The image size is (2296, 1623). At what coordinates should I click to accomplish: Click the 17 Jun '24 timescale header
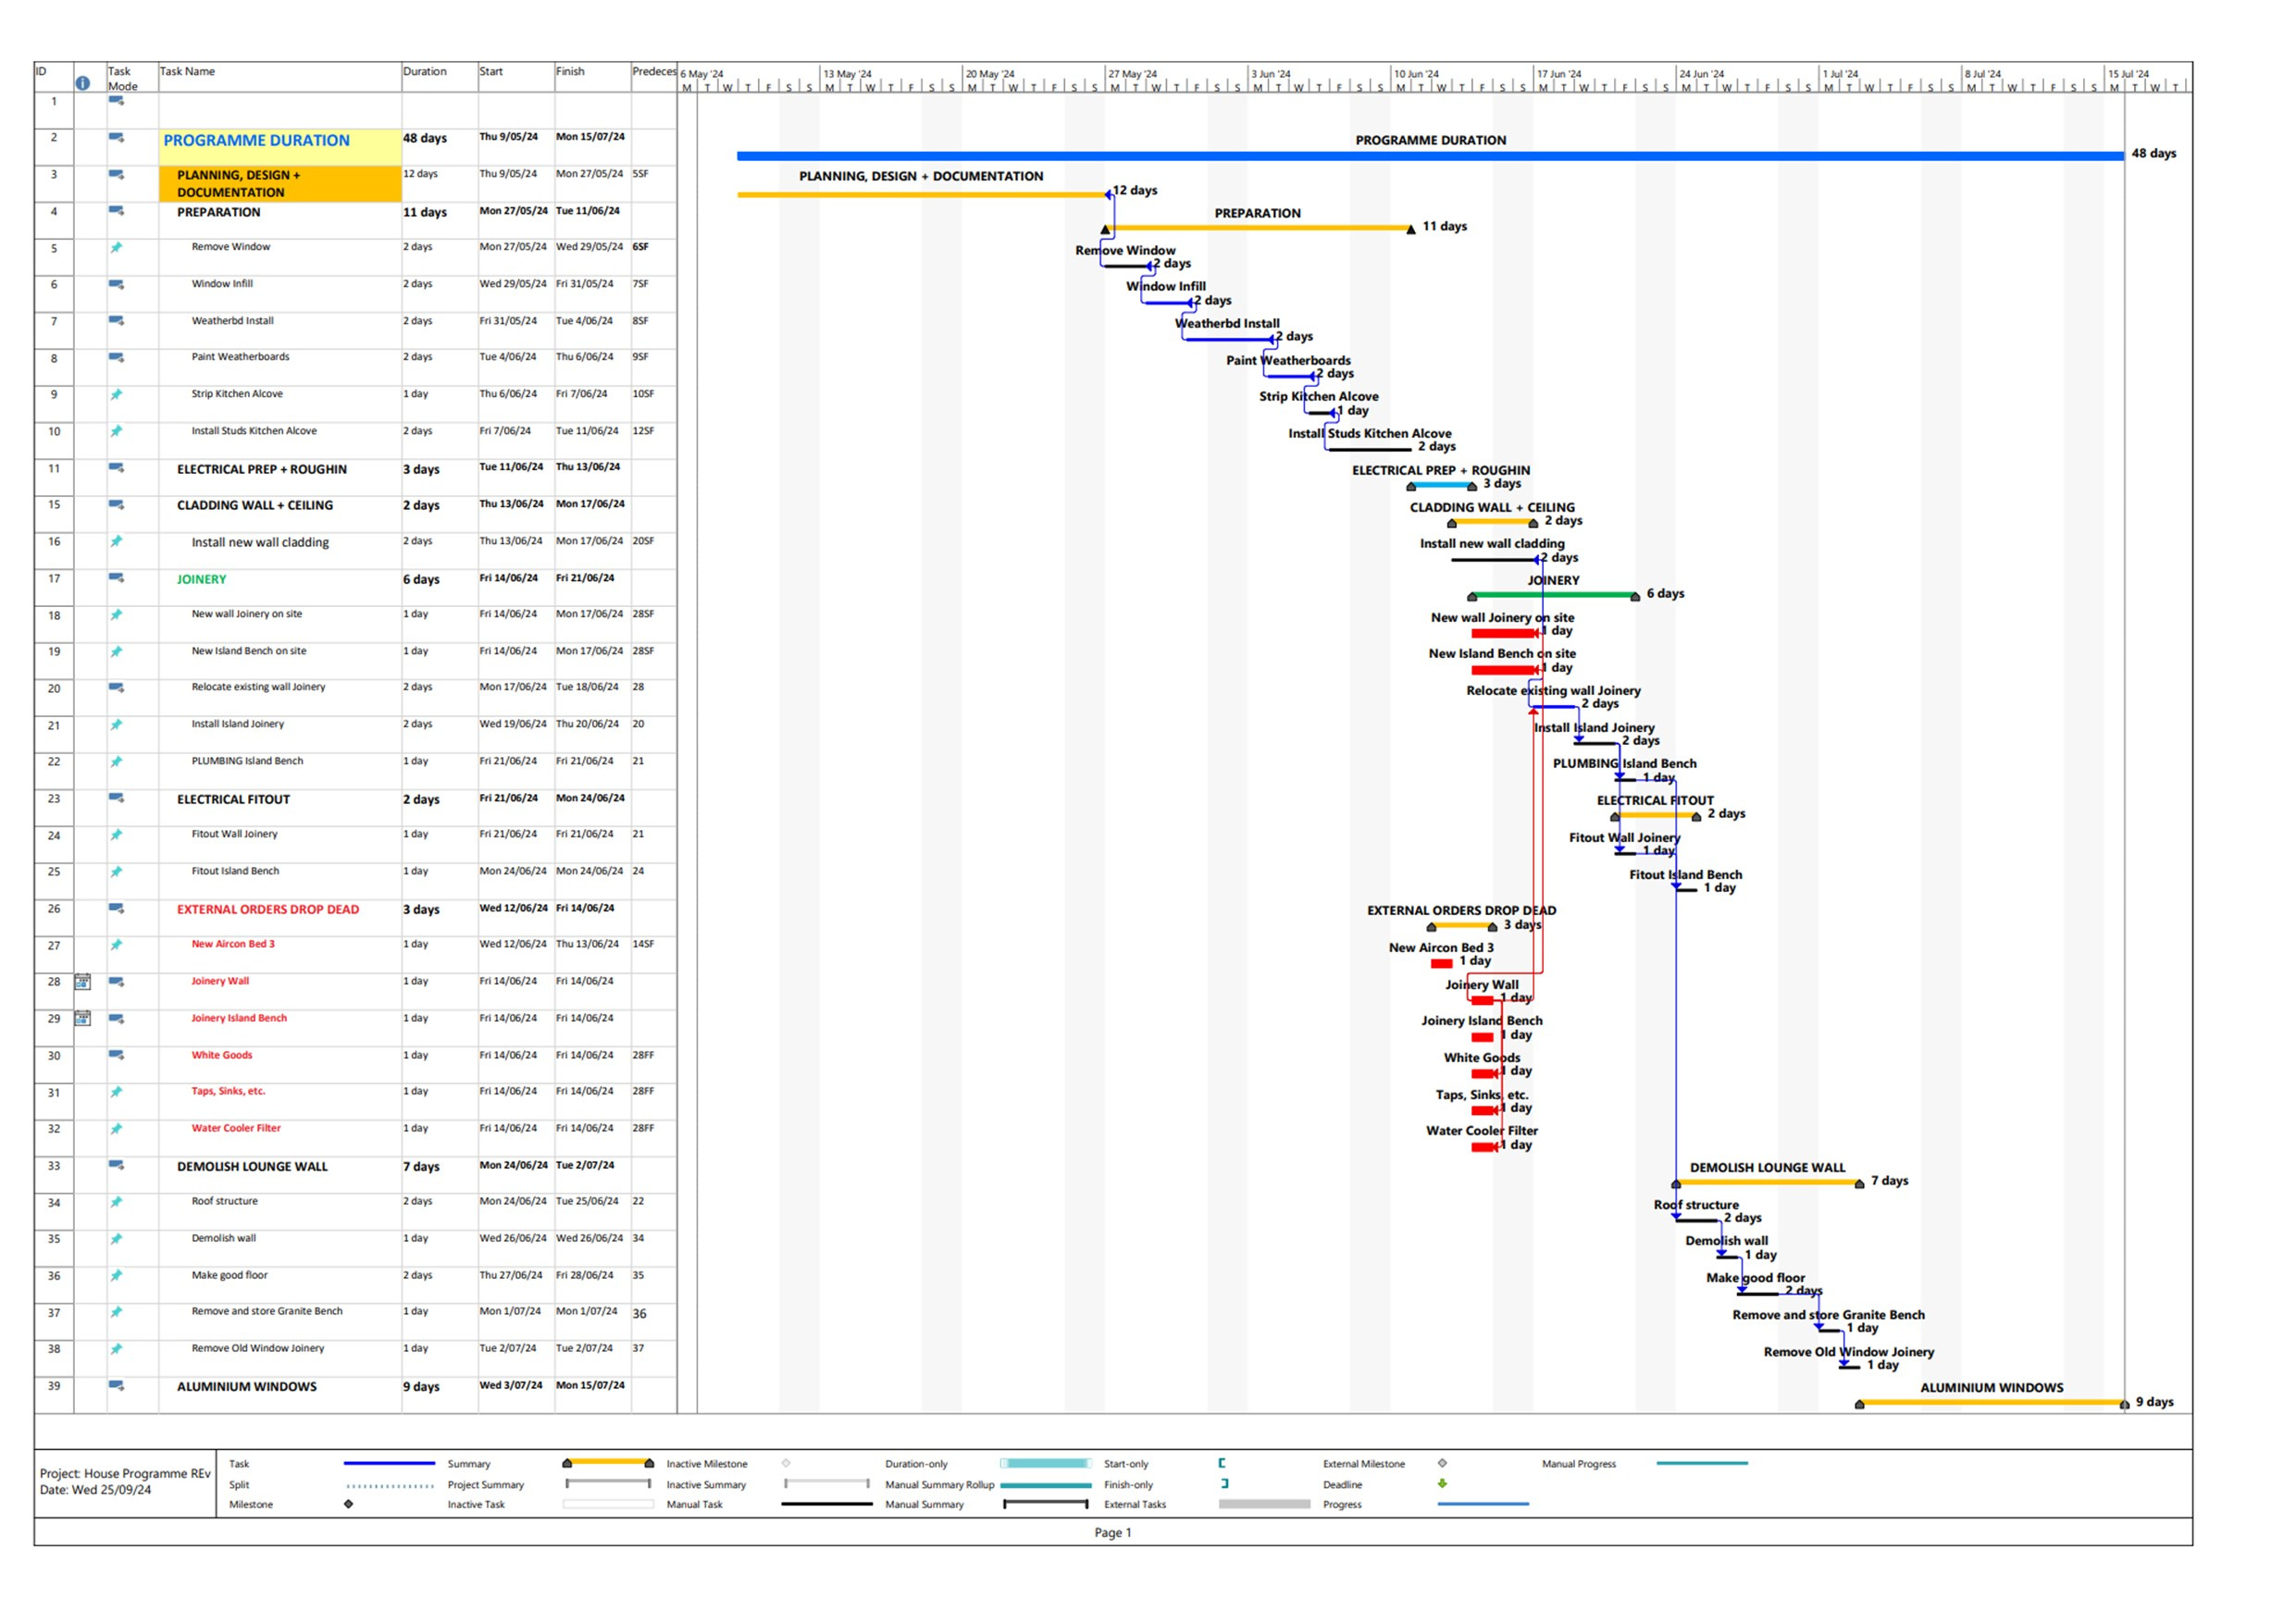[x=1559, y=74]
